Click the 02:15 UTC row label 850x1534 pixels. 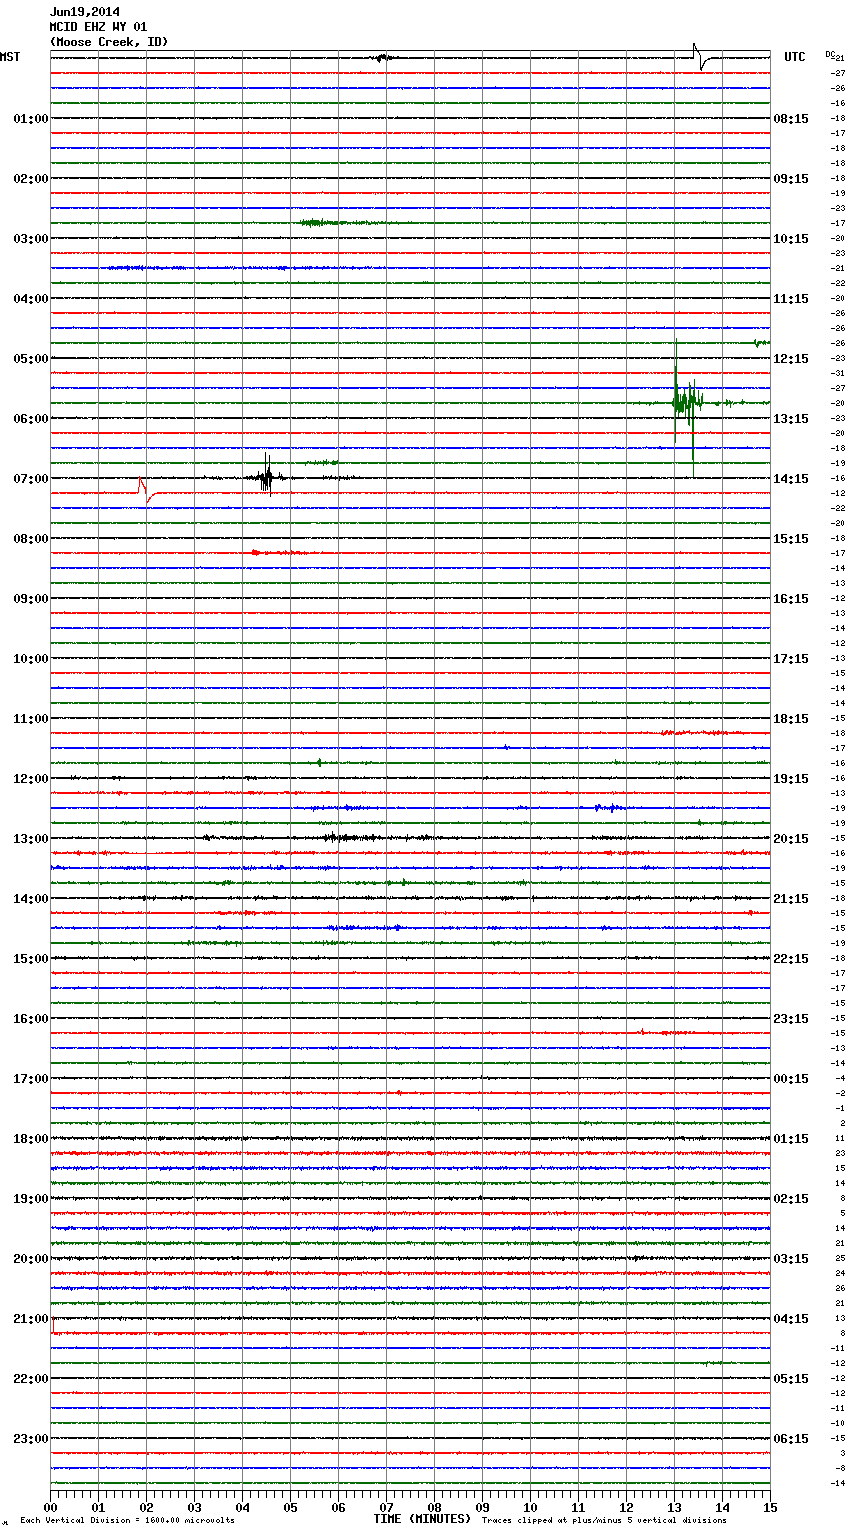coord(791,1199)
